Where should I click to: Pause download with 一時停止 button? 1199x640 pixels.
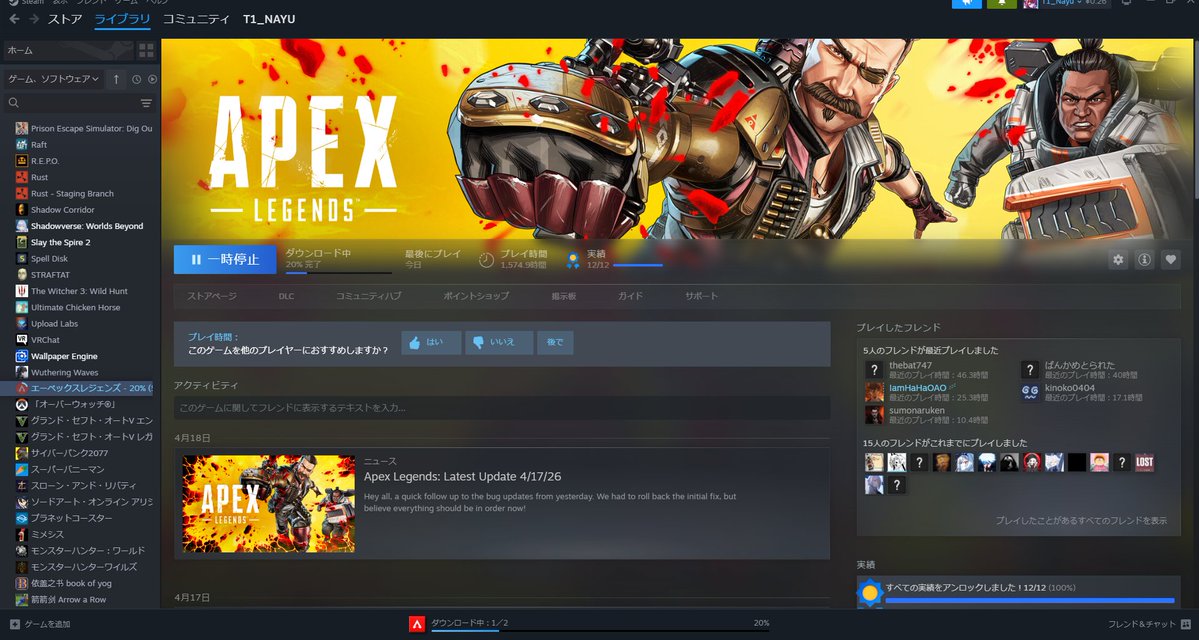click(x=225, y=259)
